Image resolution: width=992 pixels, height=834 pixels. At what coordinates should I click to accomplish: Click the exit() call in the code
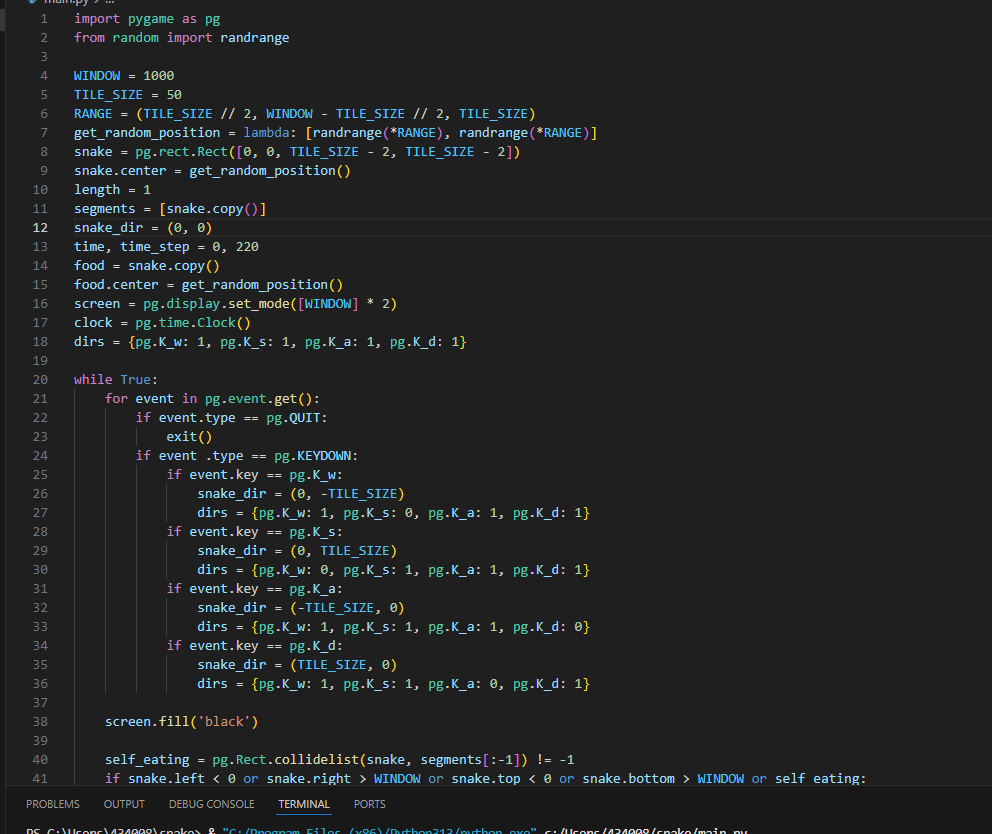(189, 436)
